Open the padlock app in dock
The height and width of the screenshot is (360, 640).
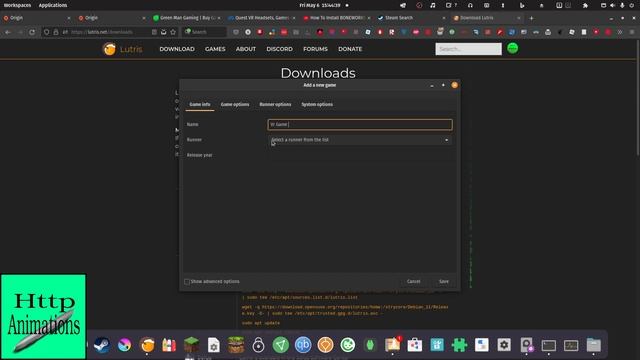tap(258, 345)
